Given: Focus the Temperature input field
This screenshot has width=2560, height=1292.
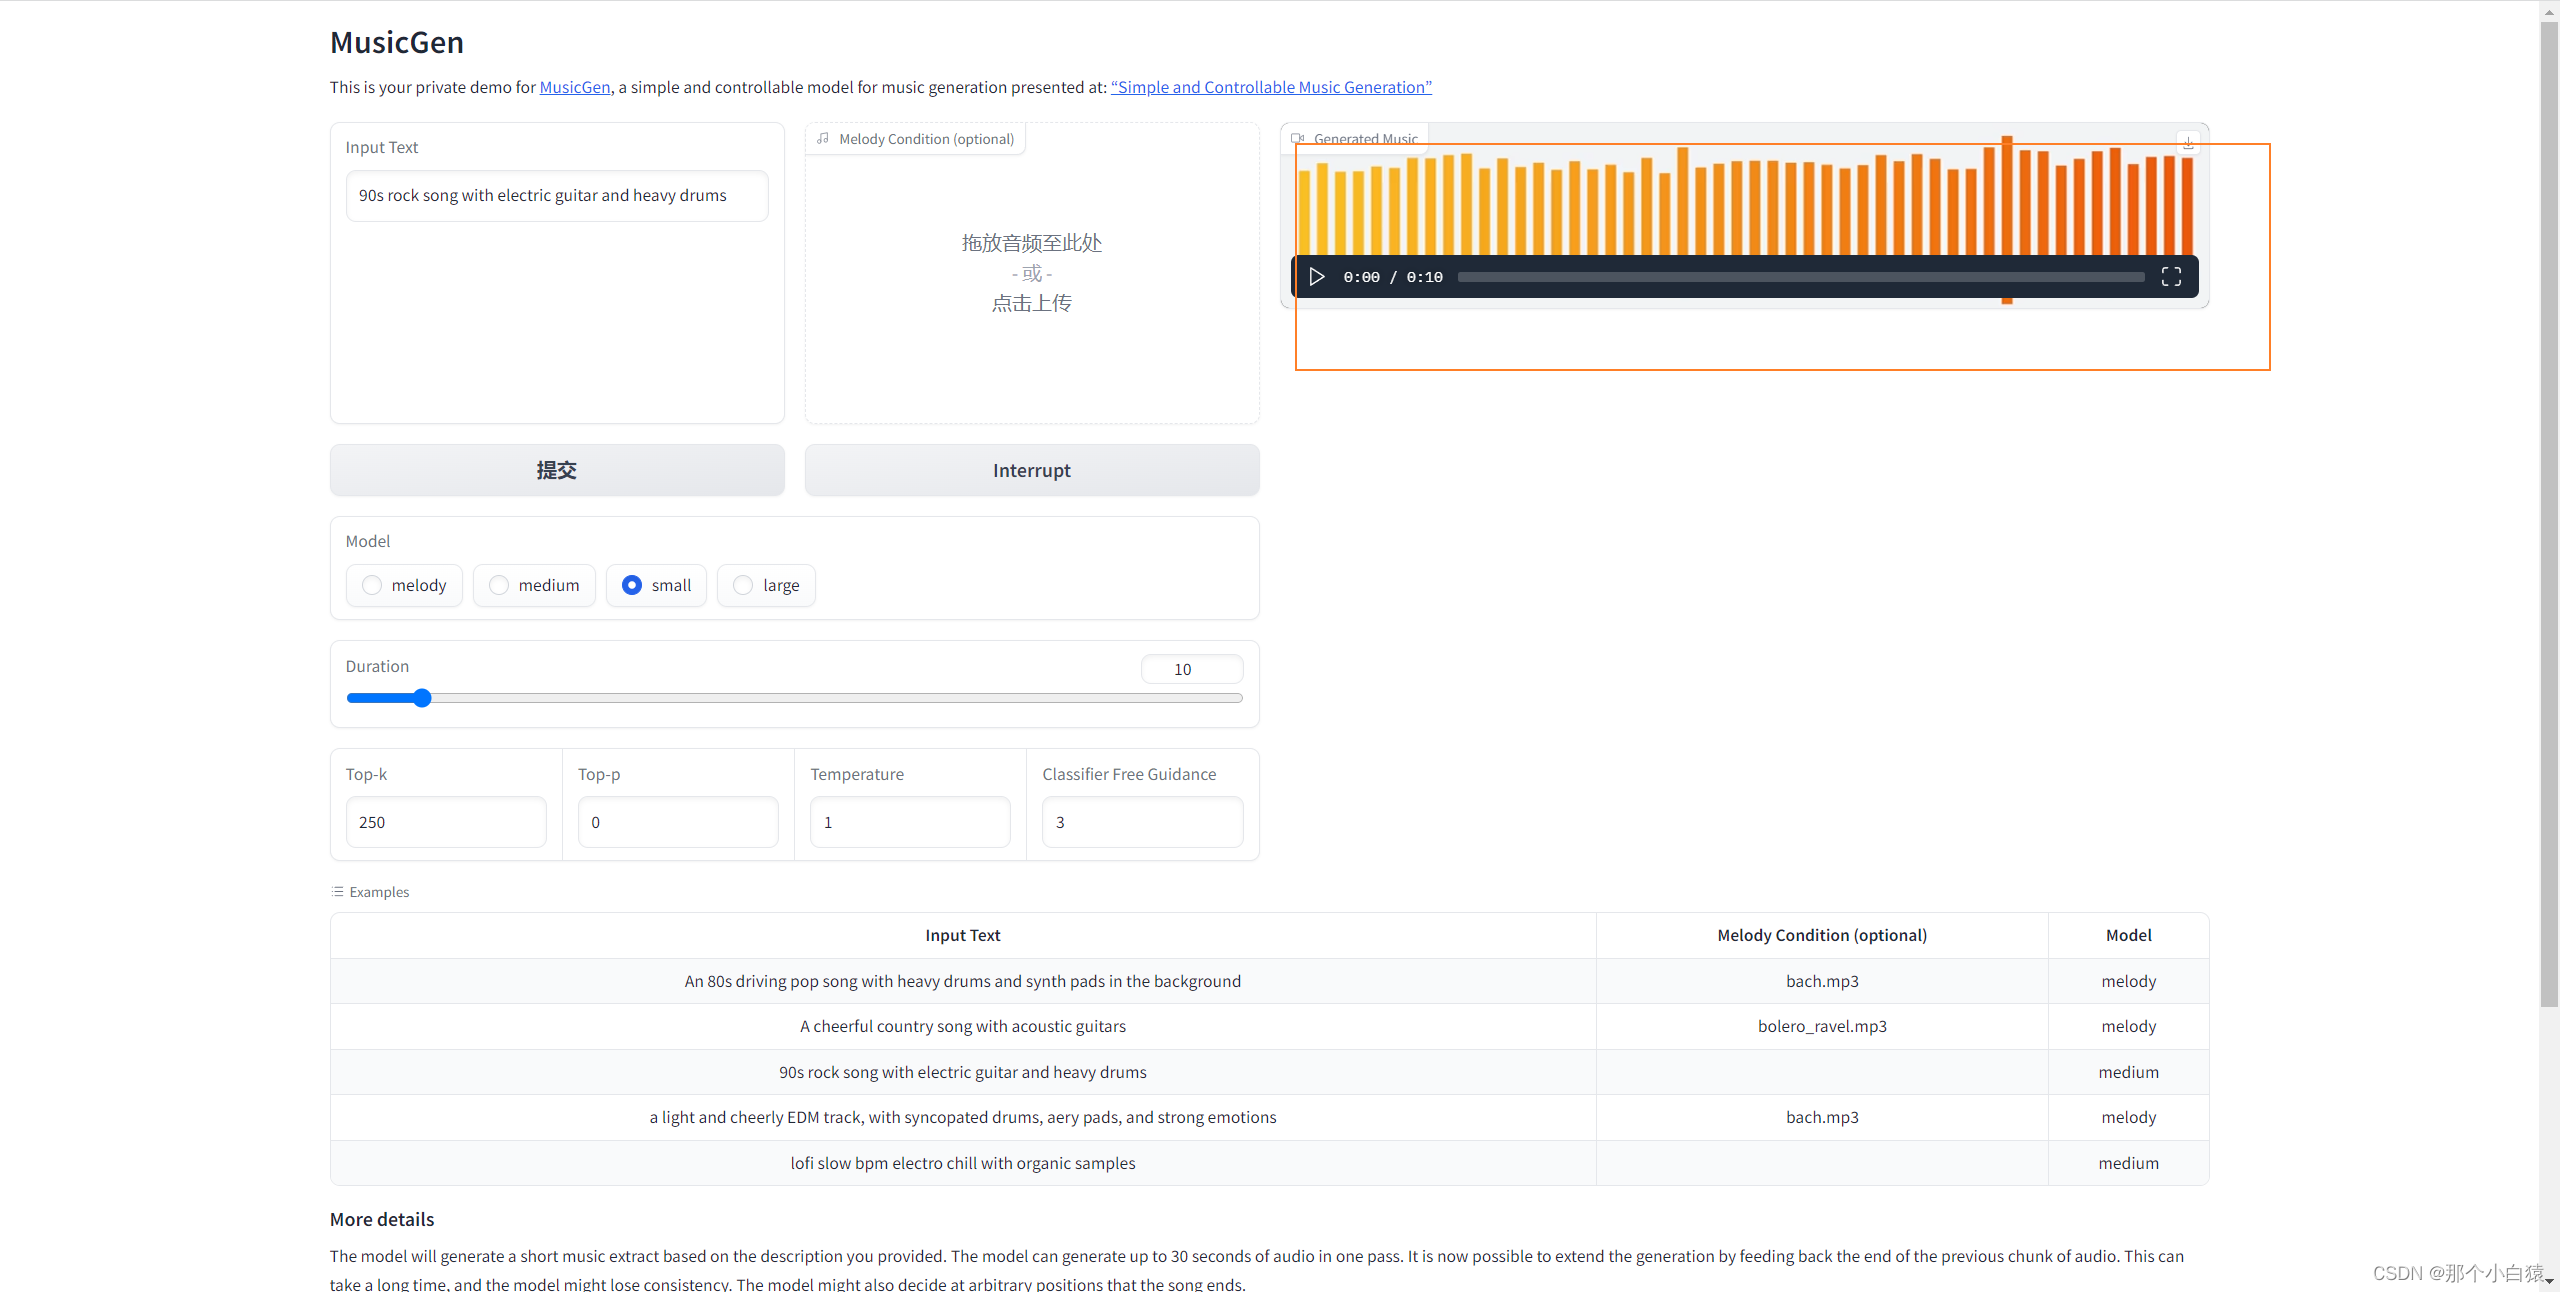Looking at the screenshot, I should 910,822.
